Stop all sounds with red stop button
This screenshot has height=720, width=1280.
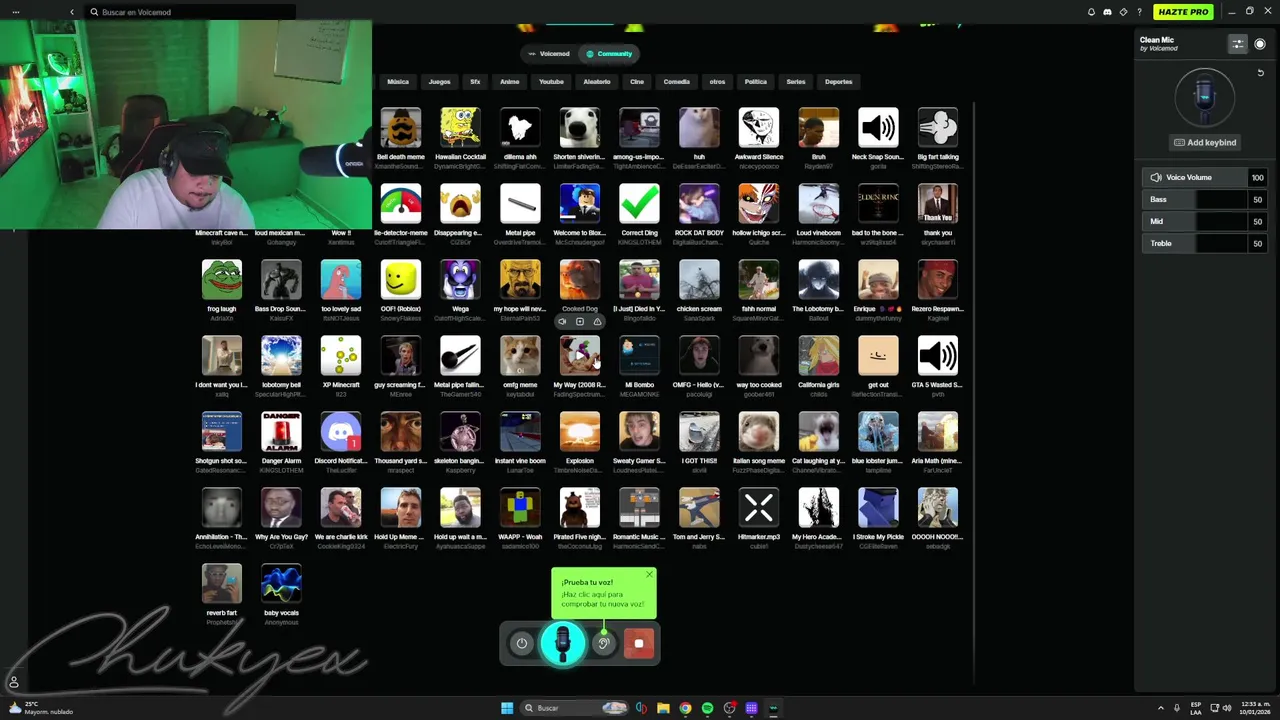pyautogui.click(x=639, y=643)
